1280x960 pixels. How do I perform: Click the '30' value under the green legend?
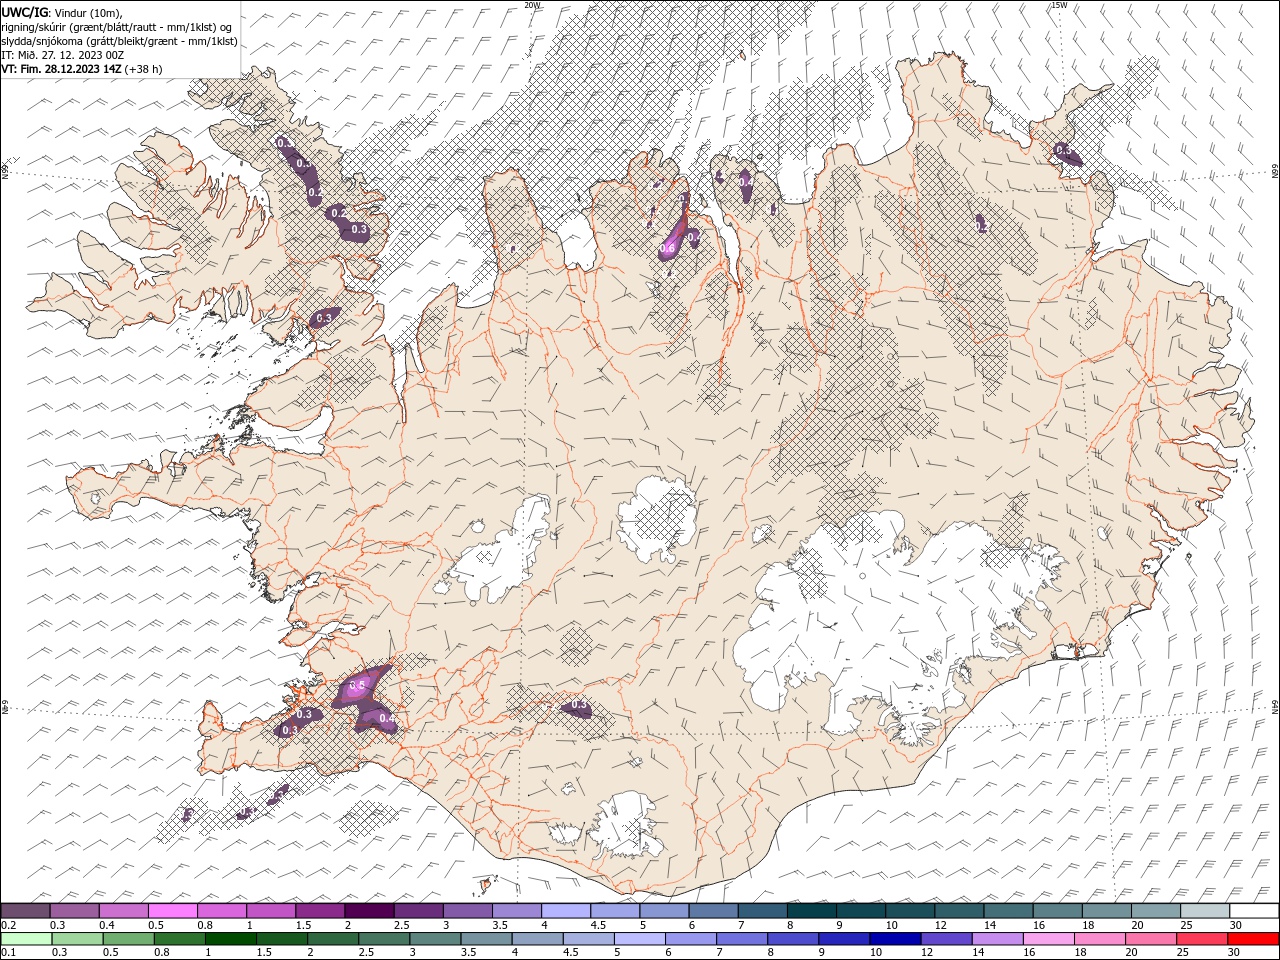(1234, 953)
